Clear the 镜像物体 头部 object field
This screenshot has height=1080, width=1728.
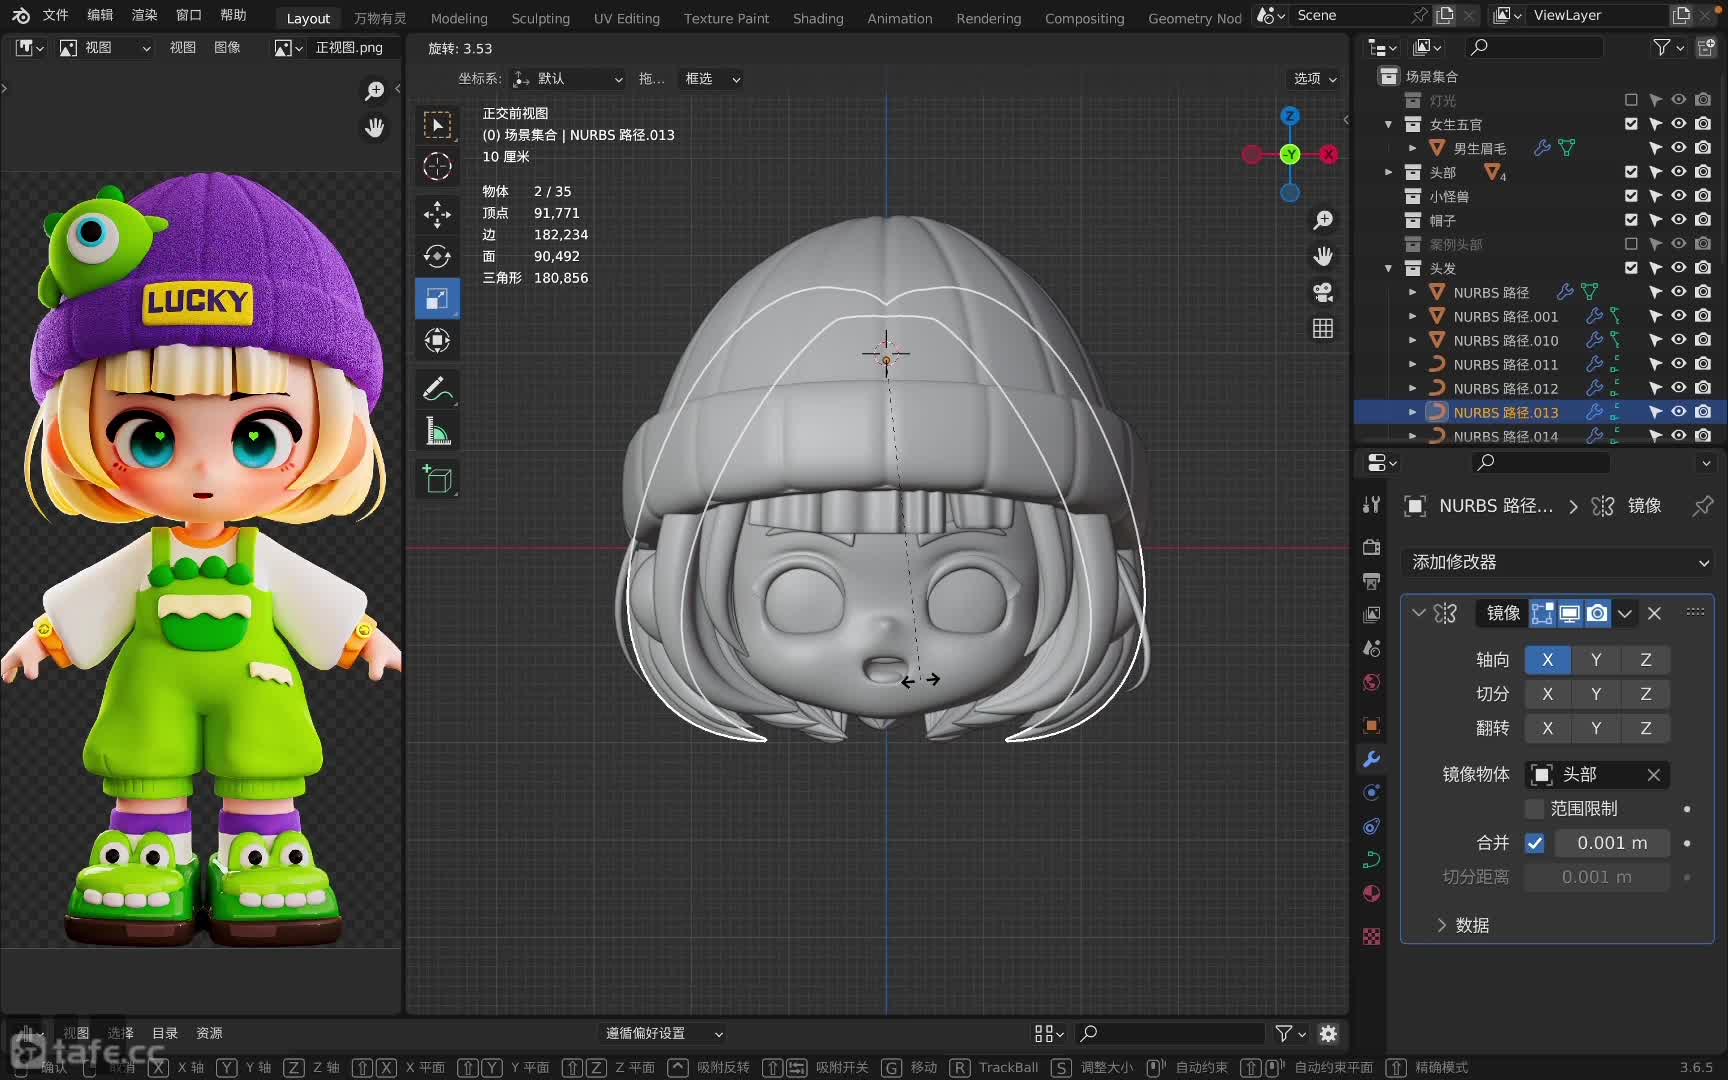(1653, 775)
